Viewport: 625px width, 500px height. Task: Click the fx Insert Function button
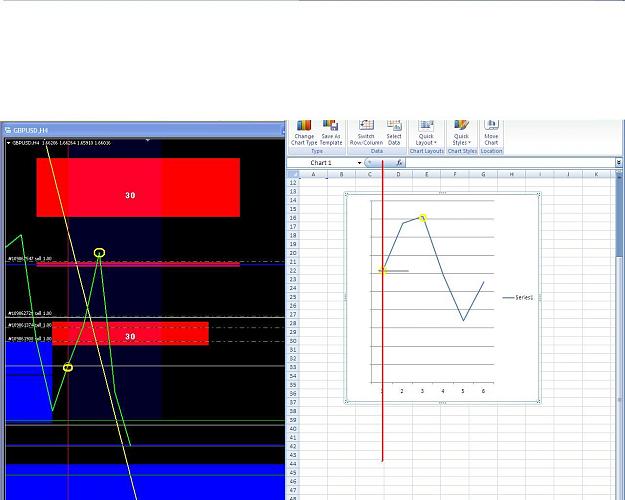(399, 163)
